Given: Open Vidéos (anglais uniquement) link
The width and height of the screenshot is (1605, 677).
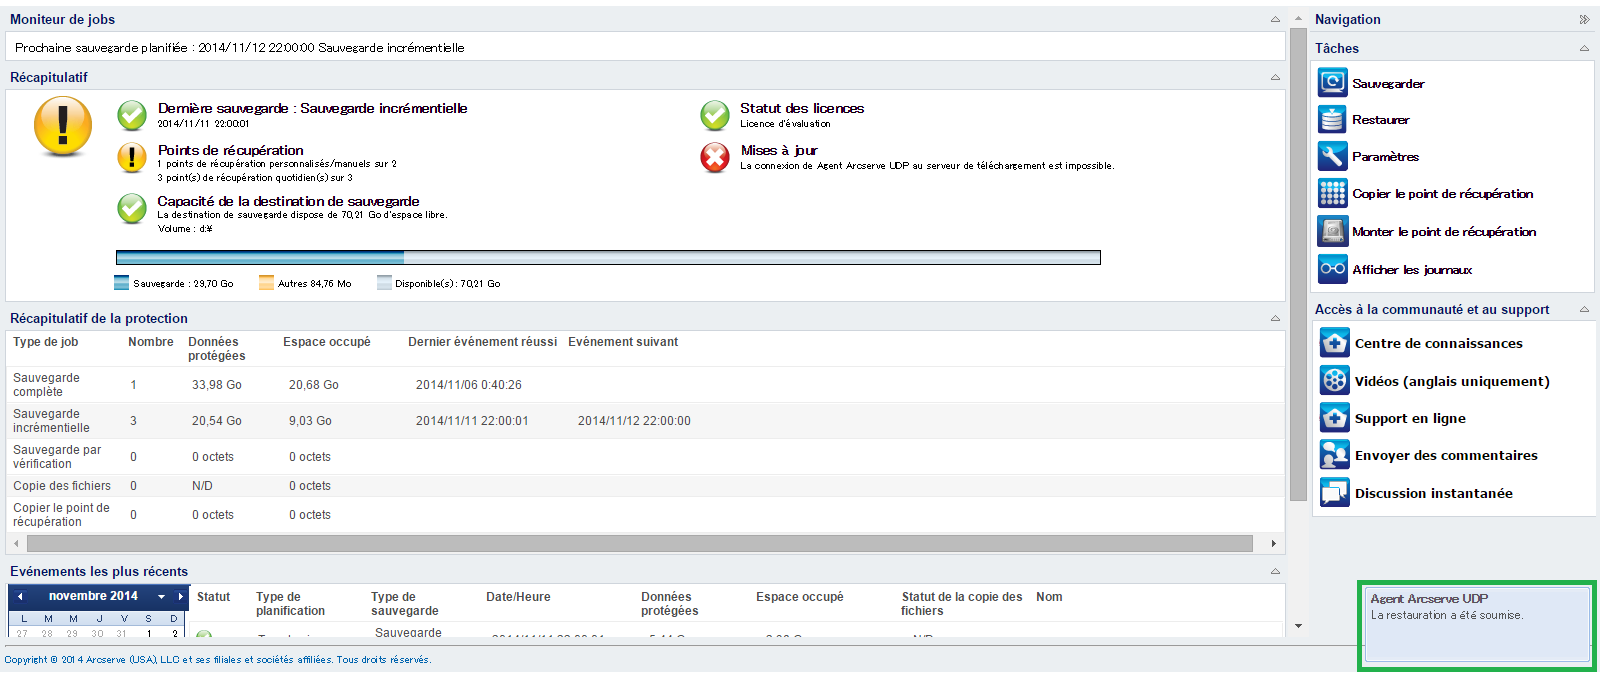Looking at the screenshot, I should pos(1452,381).
